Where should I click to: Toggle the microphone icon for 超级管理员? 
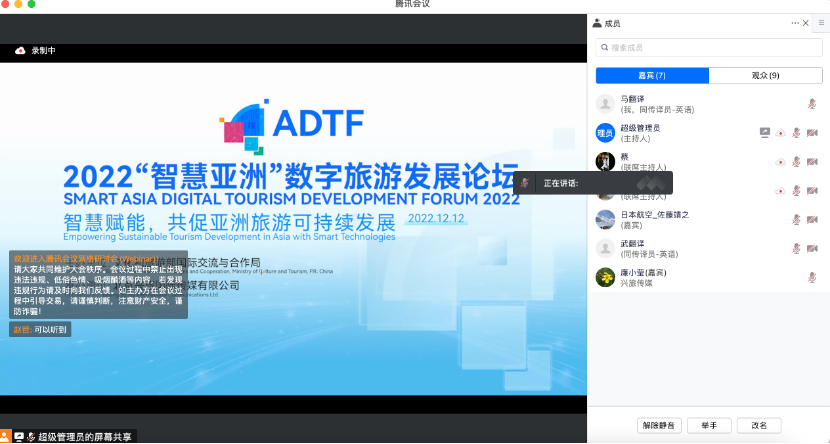click(796, 133)
